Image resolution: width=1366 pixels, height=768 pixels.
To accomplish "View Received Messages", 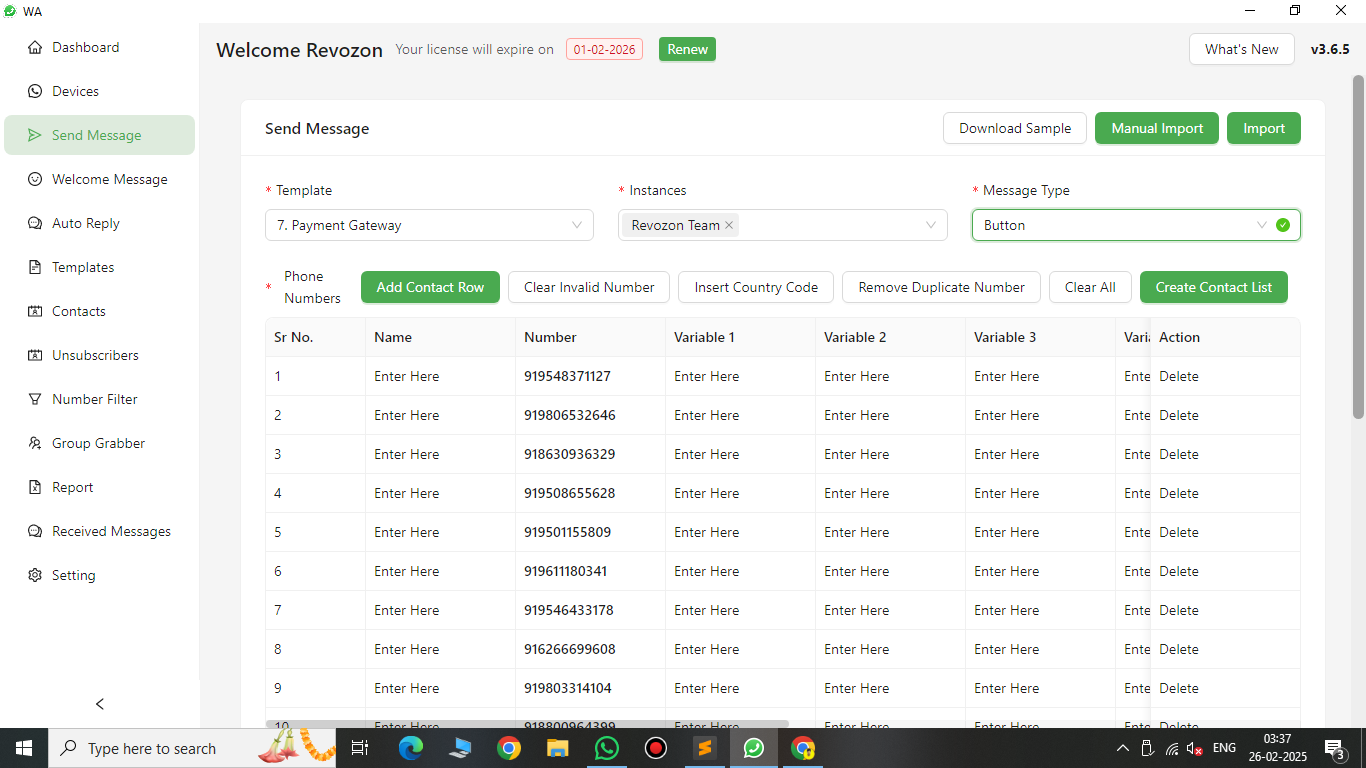I will [x=99, y=531].
